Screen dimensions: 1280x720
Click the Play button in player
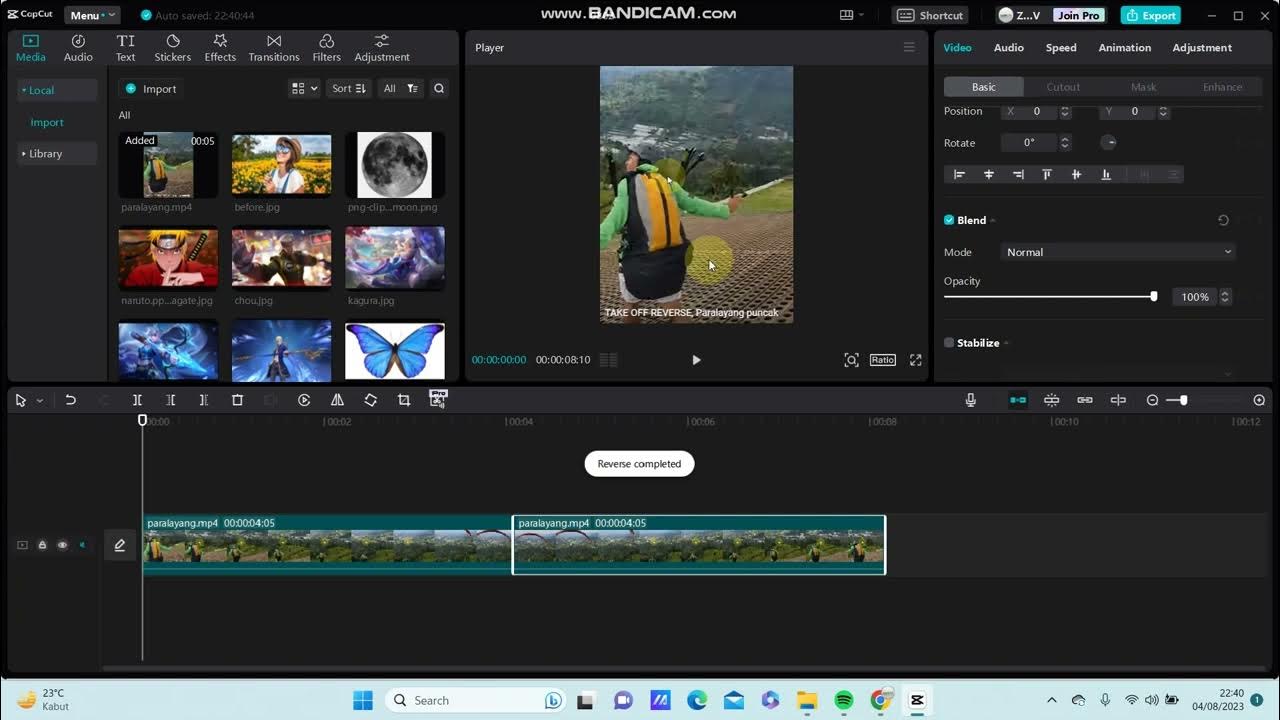point(696,360)
